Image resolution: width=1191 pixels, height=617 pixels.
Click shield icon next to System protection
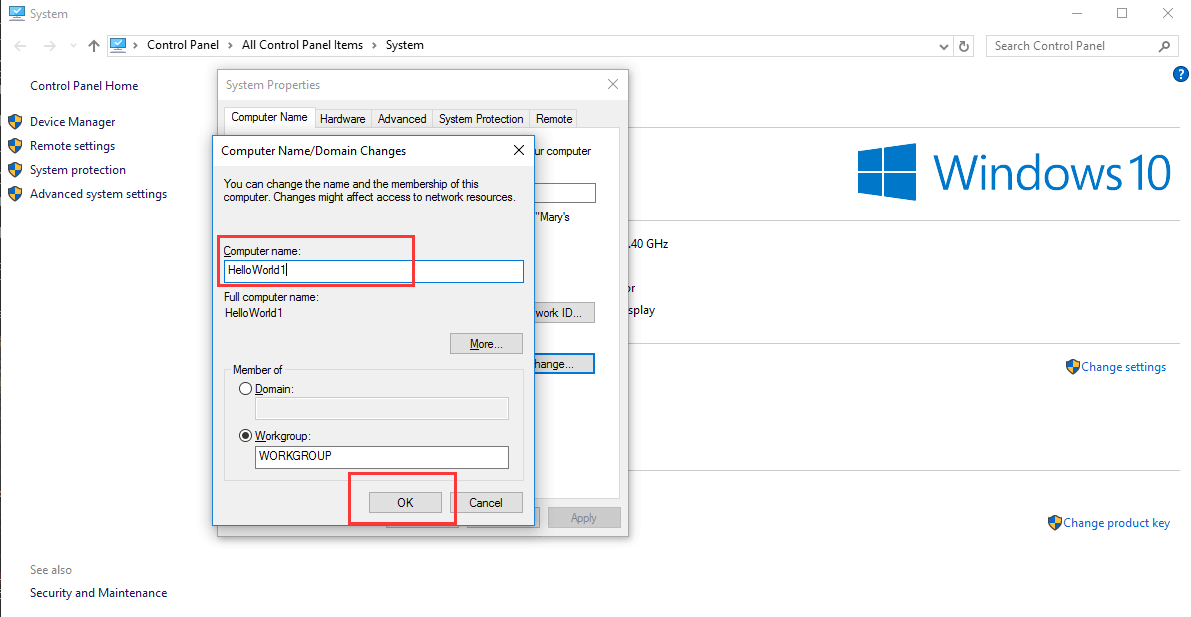(14, 169)
